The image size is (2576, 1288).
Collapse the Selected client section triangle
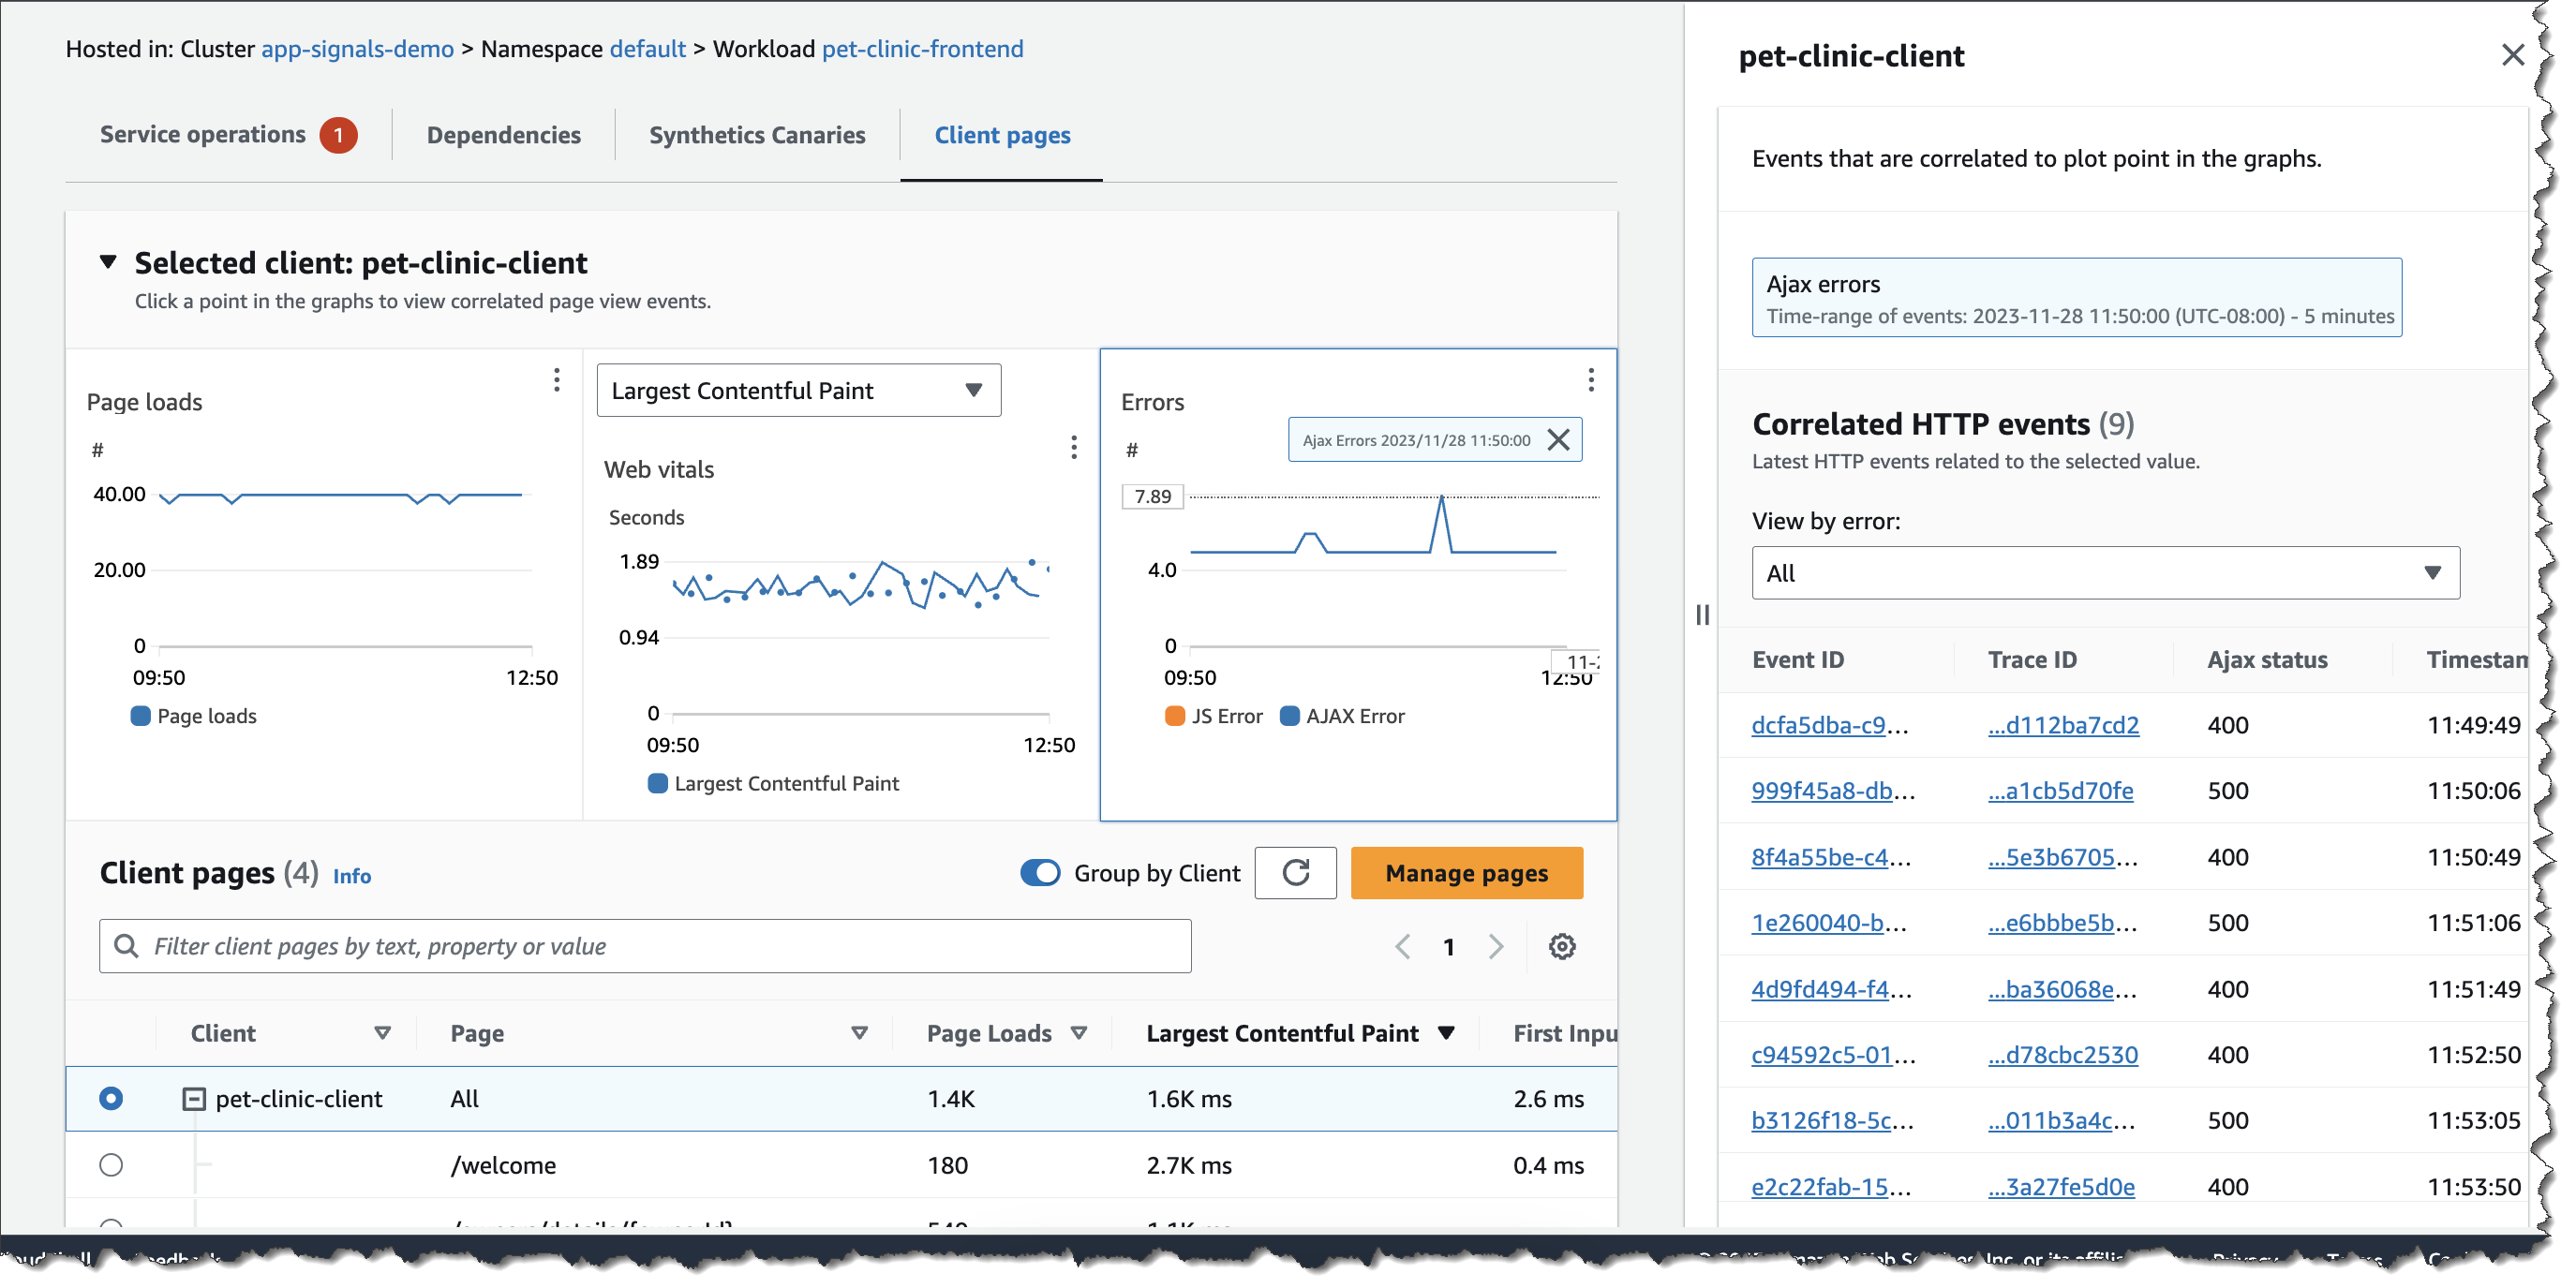point(108,262)
